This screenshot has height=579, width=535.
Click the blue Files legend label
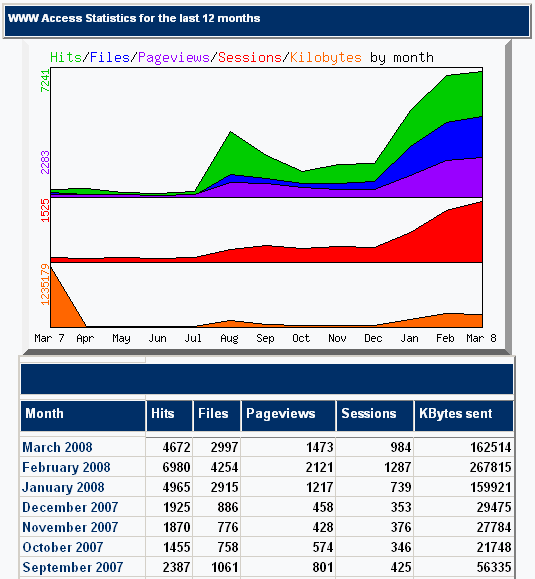[110, 58]
